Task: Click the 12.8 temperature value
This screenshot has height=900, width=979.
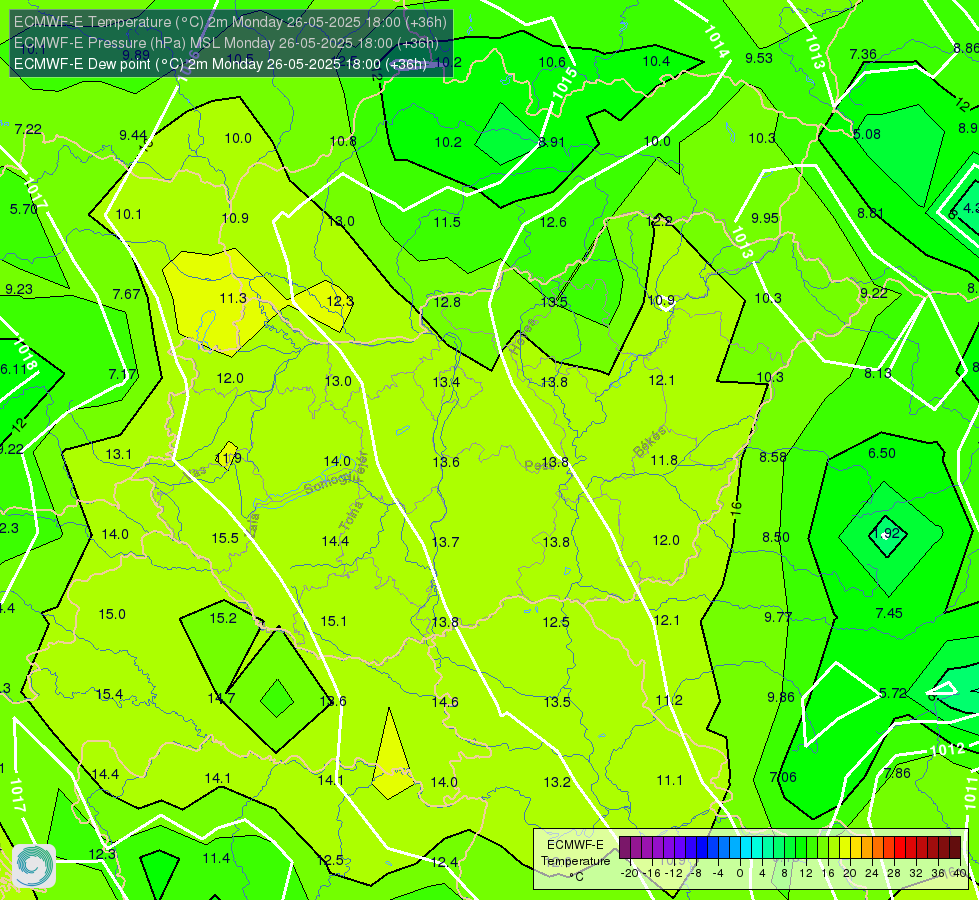Action: click(447, 302)
